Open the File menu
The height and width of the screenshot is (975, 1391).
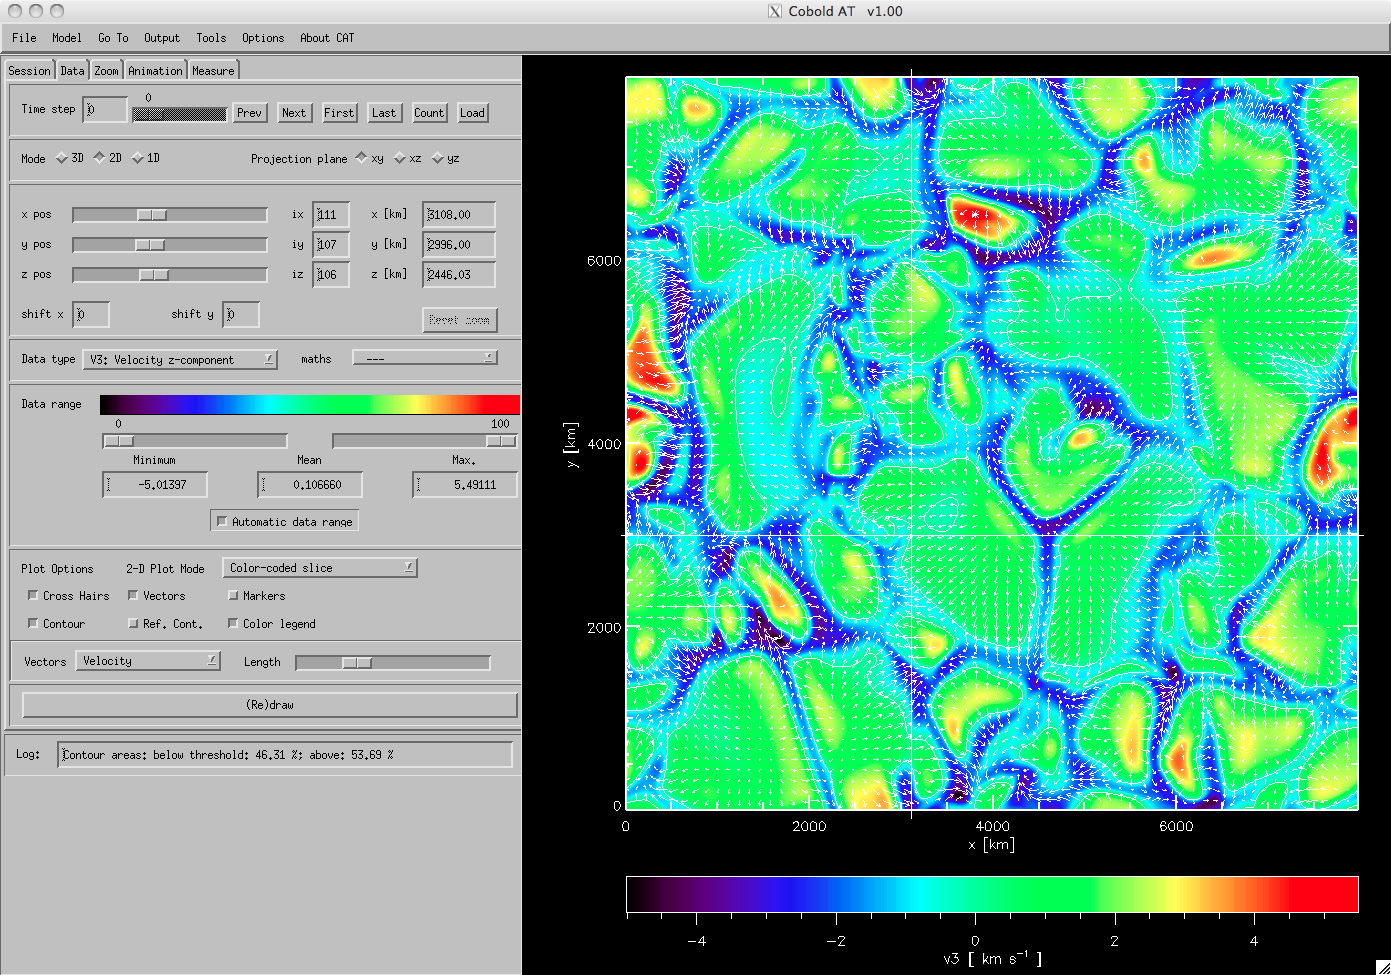coord(24,38)
